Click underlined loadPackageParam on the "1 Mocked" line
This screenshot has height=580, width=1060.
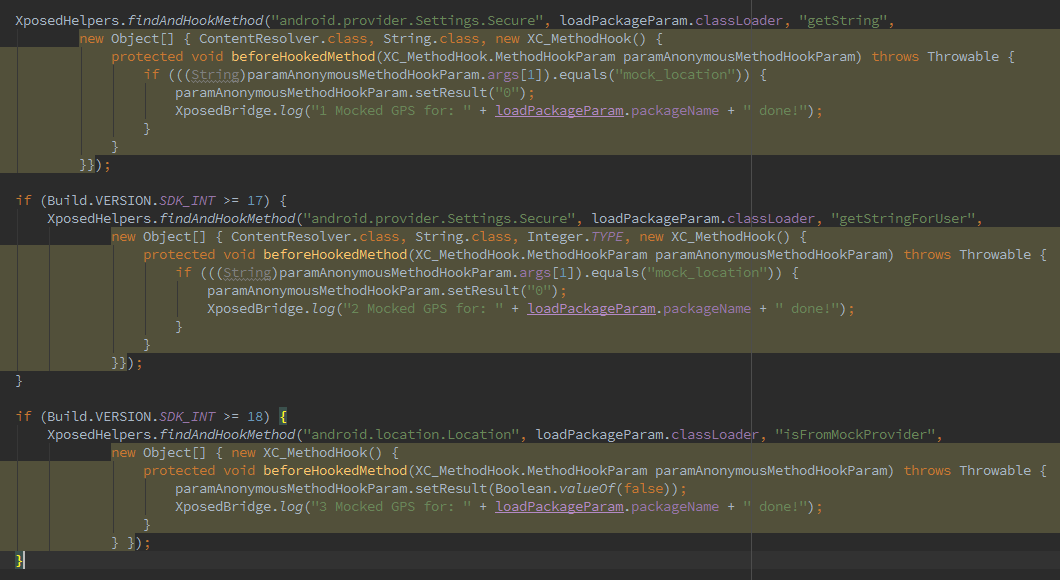click(559, 111)
